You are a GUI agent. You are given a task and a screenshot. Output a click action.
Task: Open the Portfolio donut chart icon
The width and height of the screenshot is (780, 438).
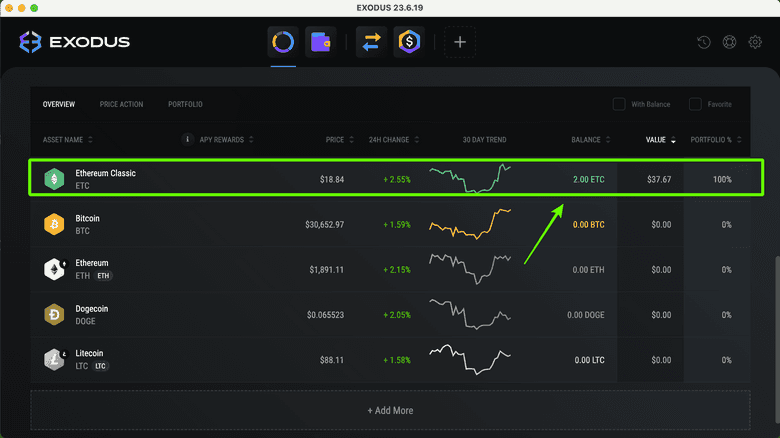[x=283, y=43]
